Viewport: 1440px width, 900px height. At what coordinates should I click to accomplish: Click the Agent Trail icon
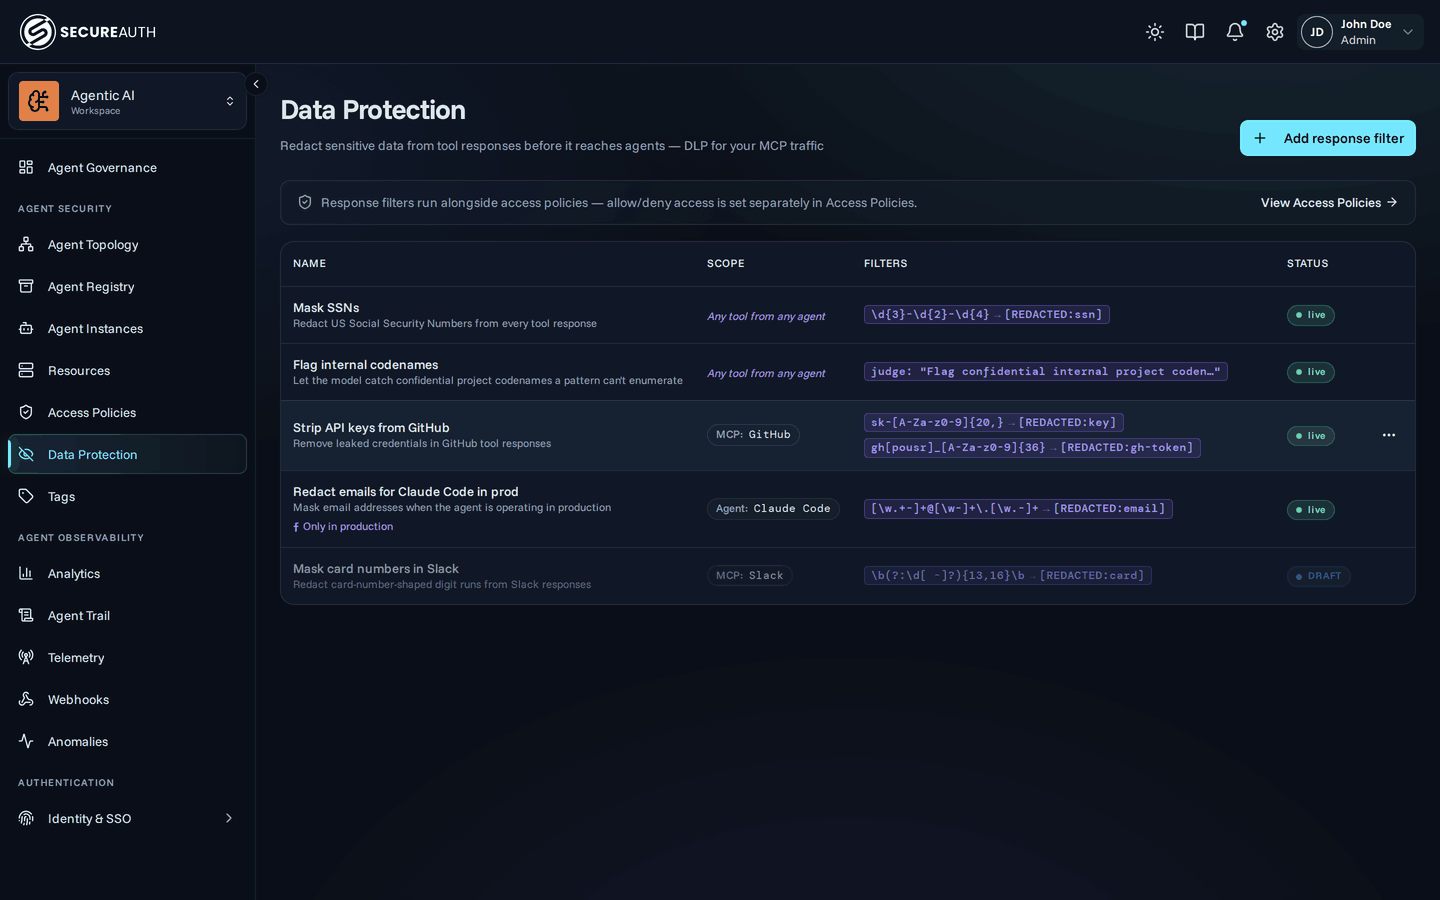click(26, 615)
